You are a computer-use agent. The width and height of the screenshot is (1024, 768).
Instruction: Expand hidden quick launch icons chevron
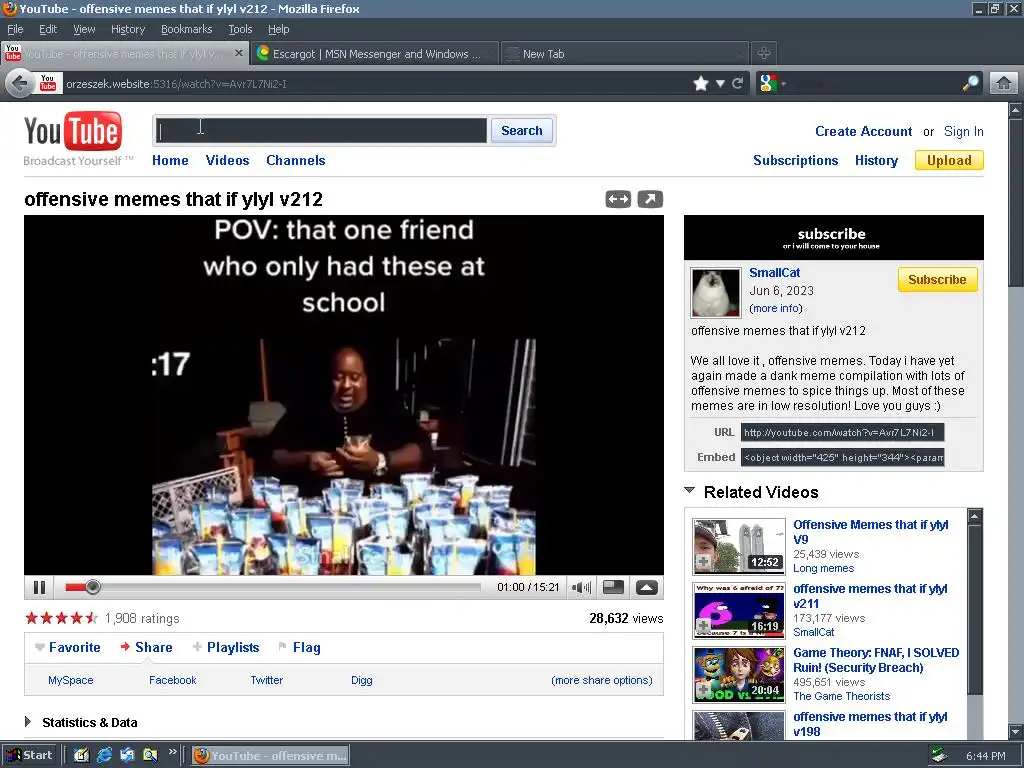point(172,752)
